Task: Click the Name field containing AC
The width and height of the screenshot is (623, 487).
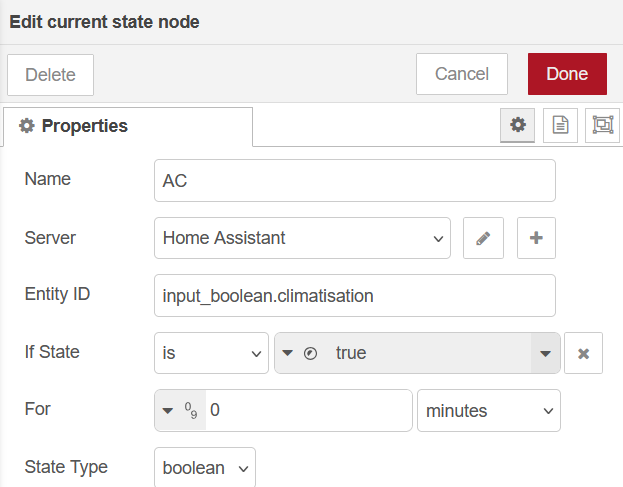Action: [354, 181]
